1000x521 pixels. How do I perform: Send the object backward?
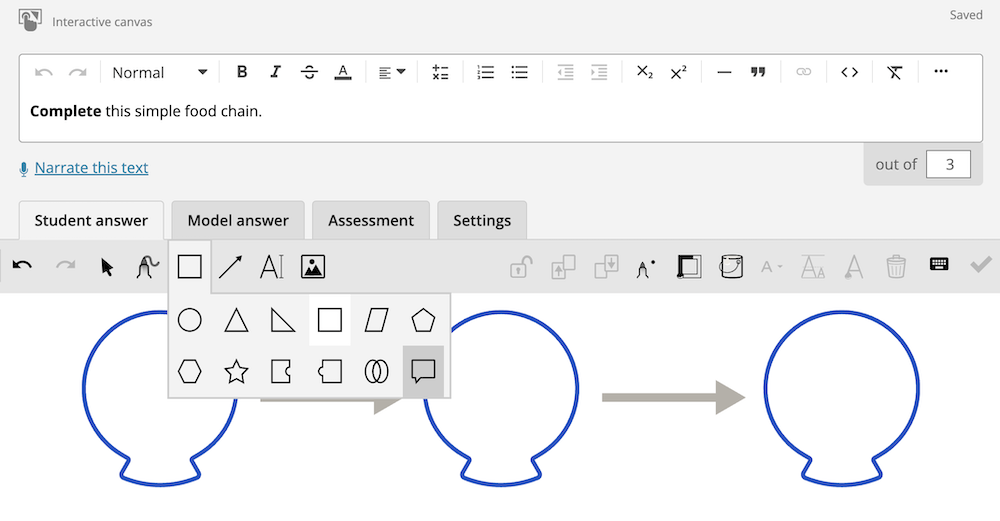pyautogui.click(x=606, y=267)
